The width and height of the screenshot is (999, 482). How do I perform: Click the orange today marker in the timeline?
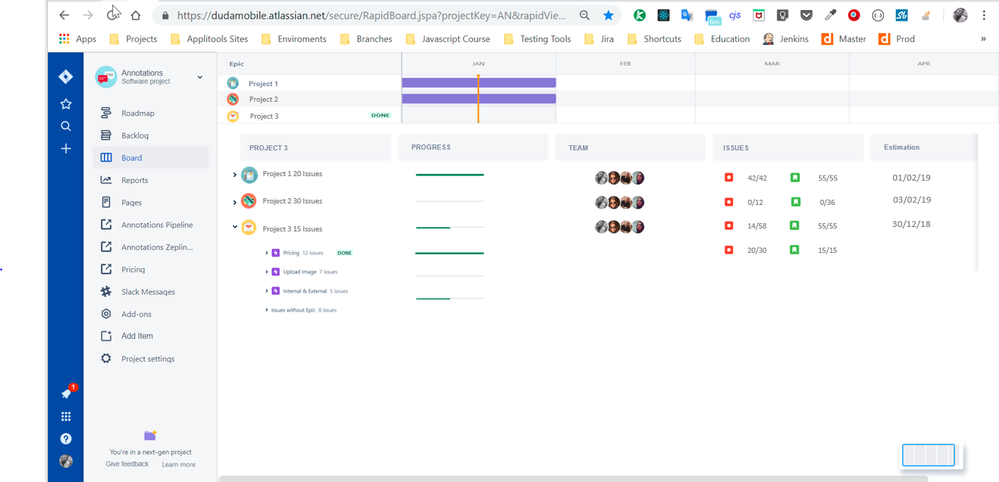[x=478, y=99]
